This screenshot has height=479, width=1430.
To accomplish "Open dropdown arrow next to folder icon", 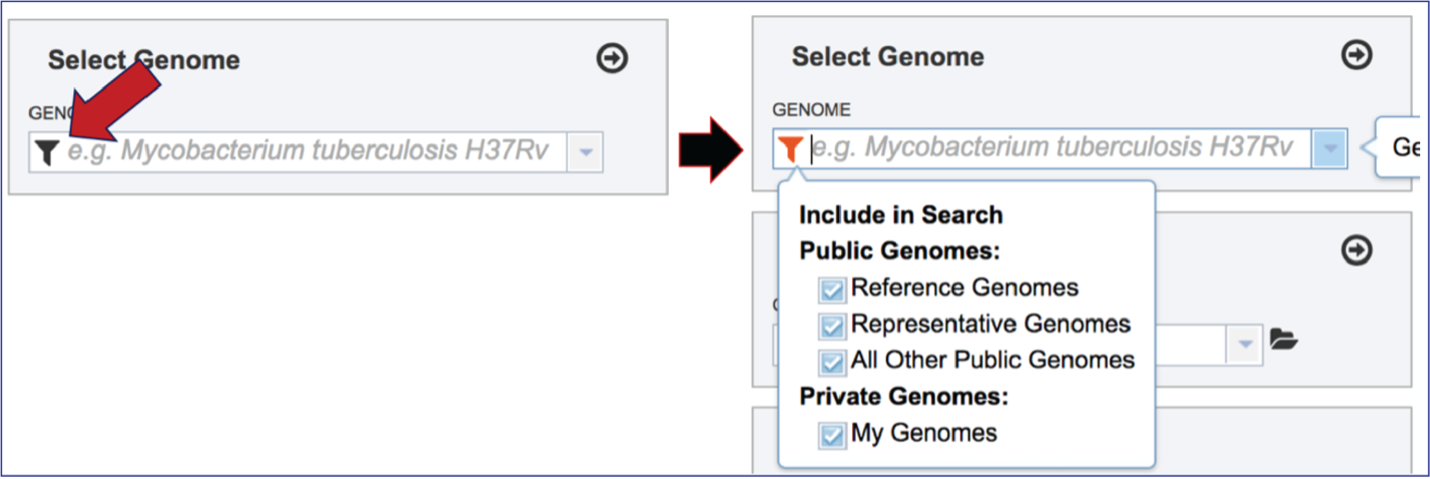I will [x=1245, y=344].
